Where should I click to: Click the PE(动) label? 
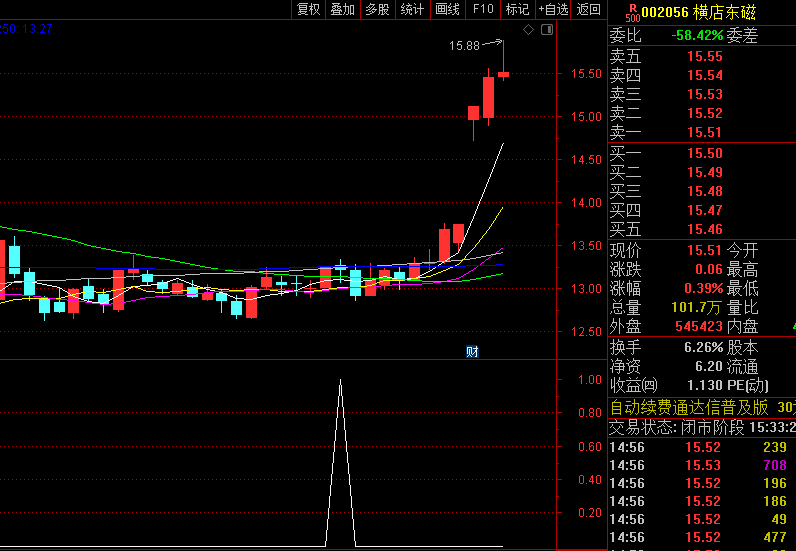[748, 385]
